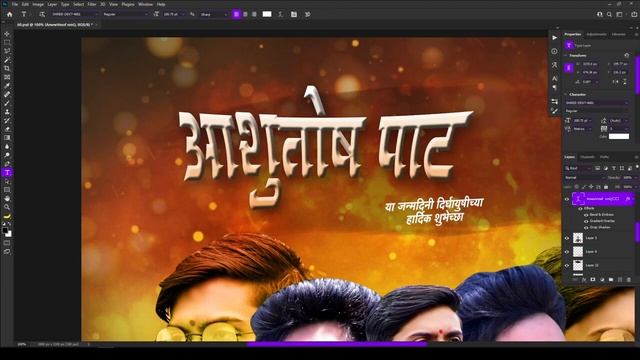Toggle text orientation in options bar
Viewport: 640px width, 360px height.
[x=42, y=14]
